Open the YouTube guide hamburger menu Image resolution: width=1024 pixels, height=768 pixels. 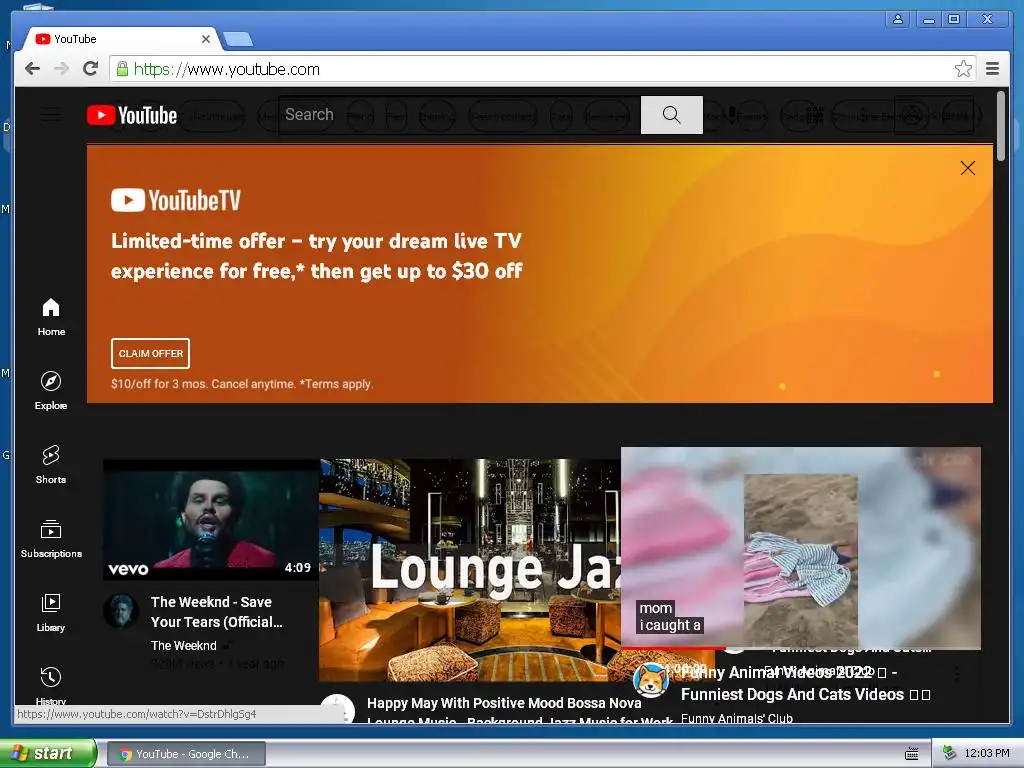(x=50, y=116)
